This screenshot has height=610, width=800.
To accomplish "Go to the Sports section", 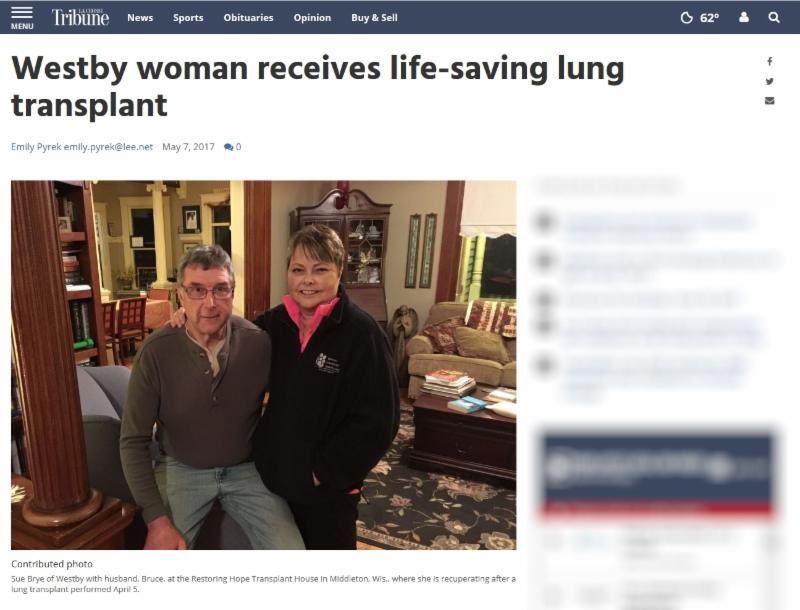I will (188, 17).
